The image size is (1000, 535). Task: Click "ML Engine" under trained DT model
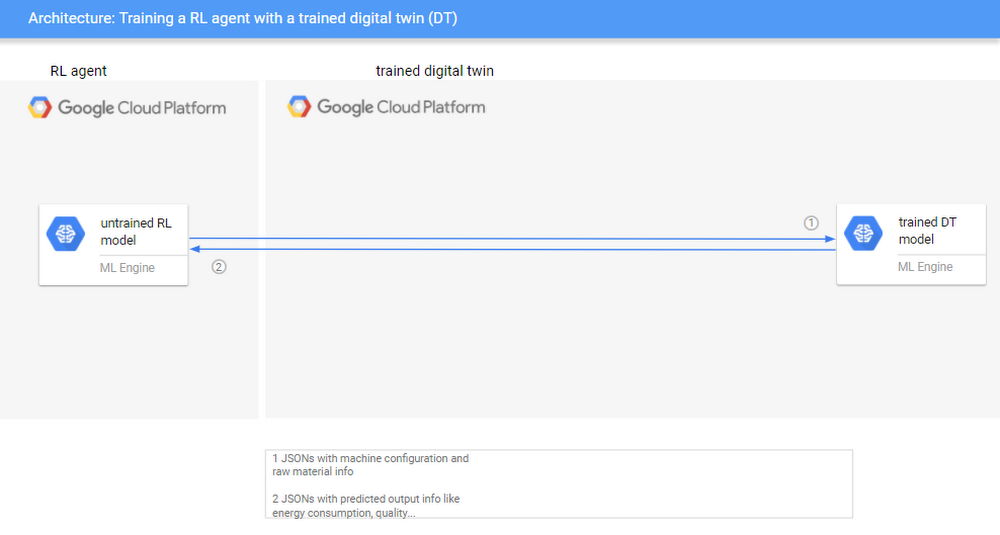pyautogui.click(x=925, y=267)
